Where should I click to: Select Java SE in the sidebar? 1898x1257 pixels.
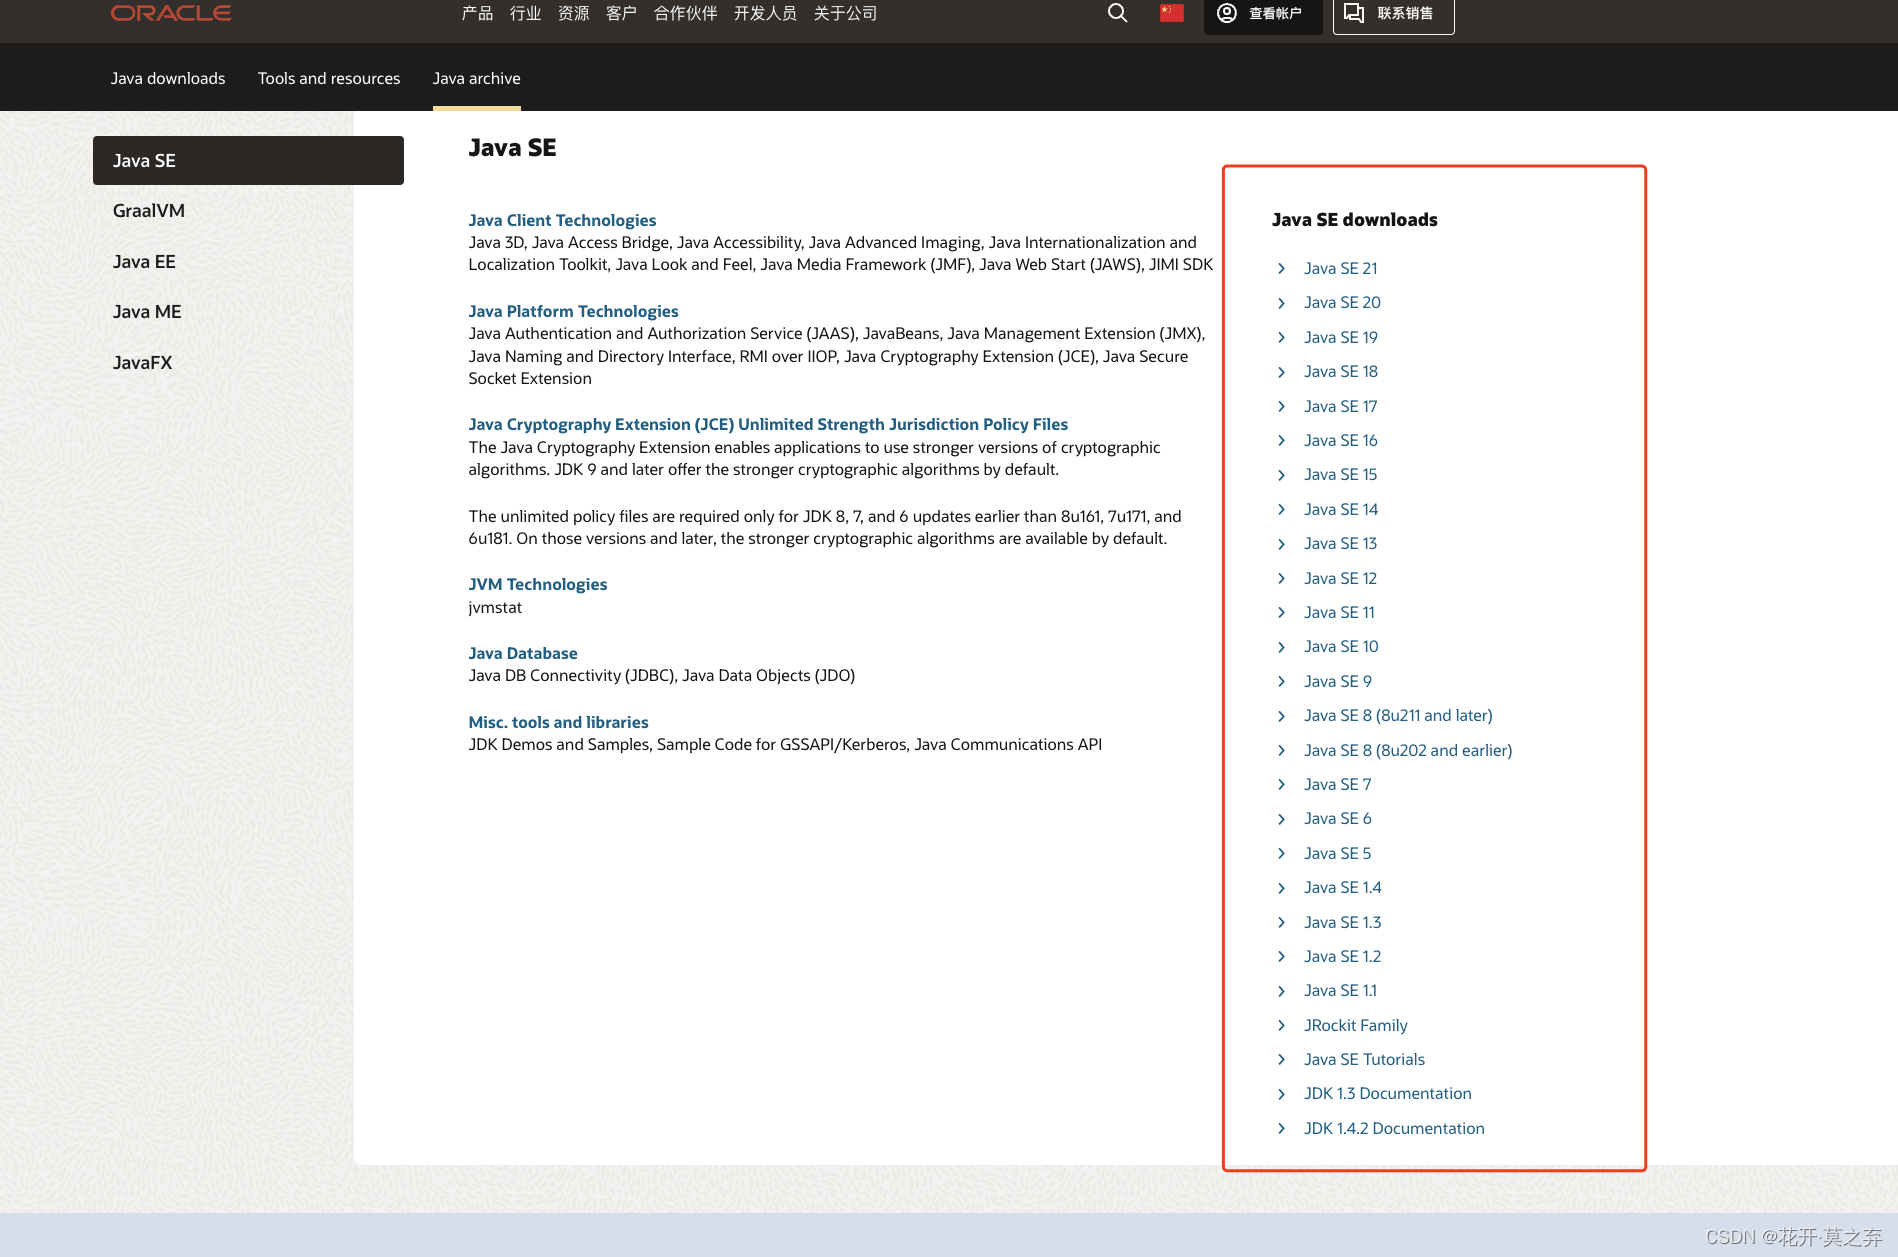248,160
